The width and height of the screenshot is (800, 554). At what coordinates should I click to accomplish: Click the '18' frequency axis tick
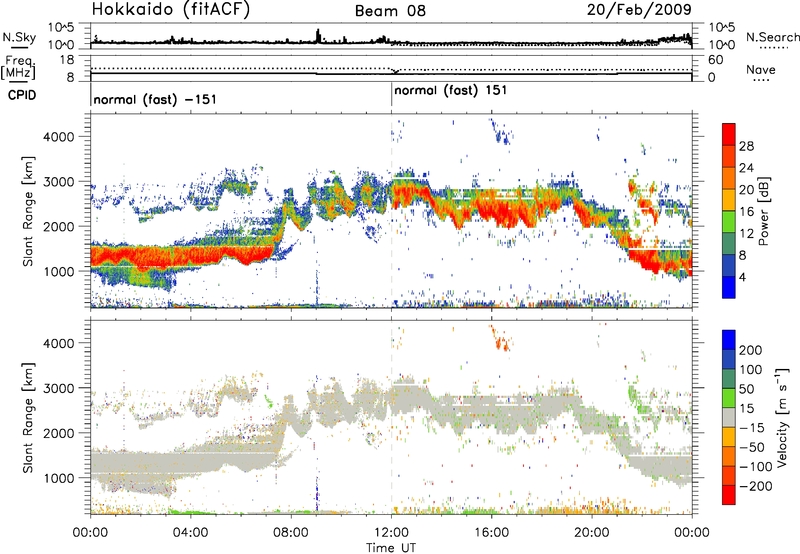(x=67, y=60)
